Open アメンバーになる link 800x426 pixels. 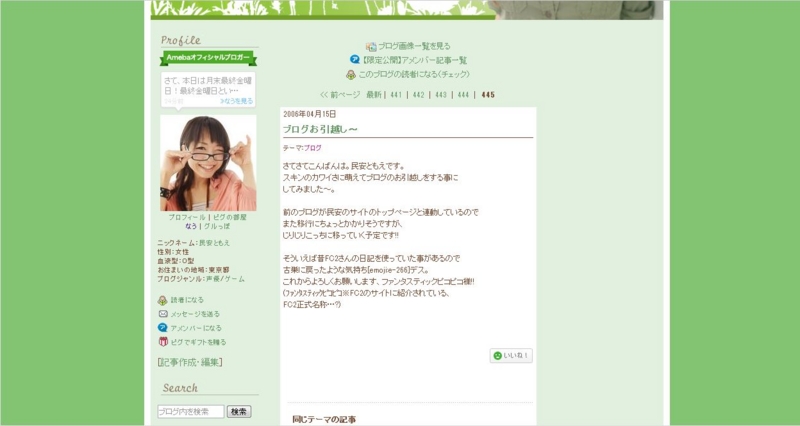coord(196,329)
